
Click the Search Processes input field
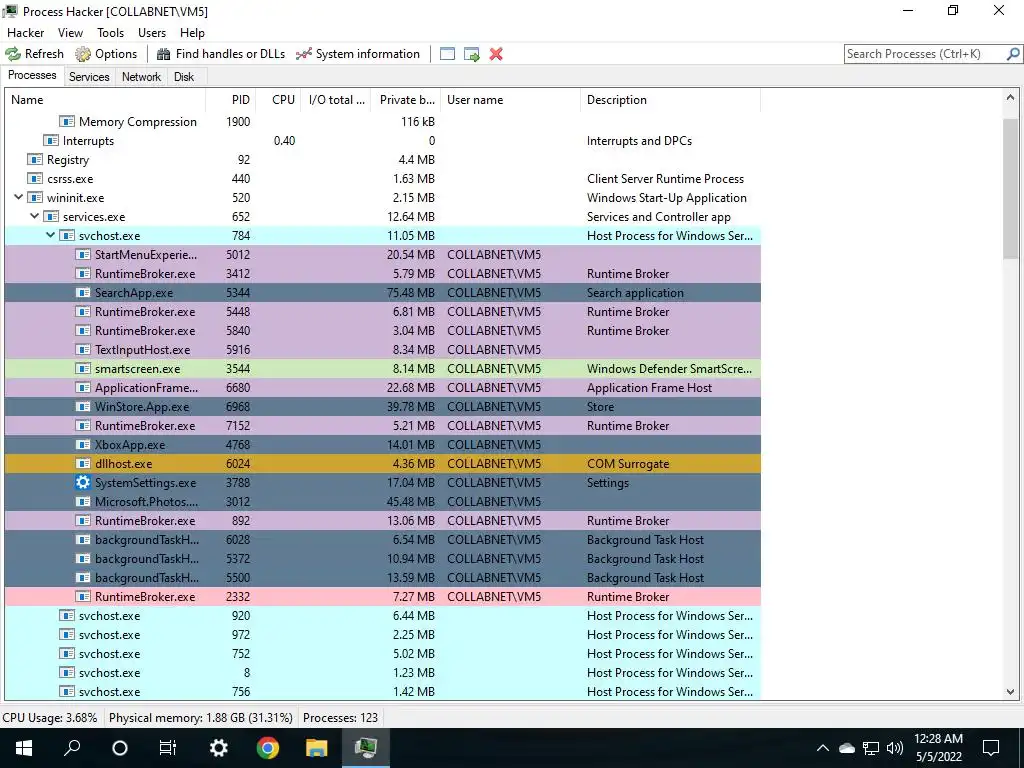(x=925, y=54)
